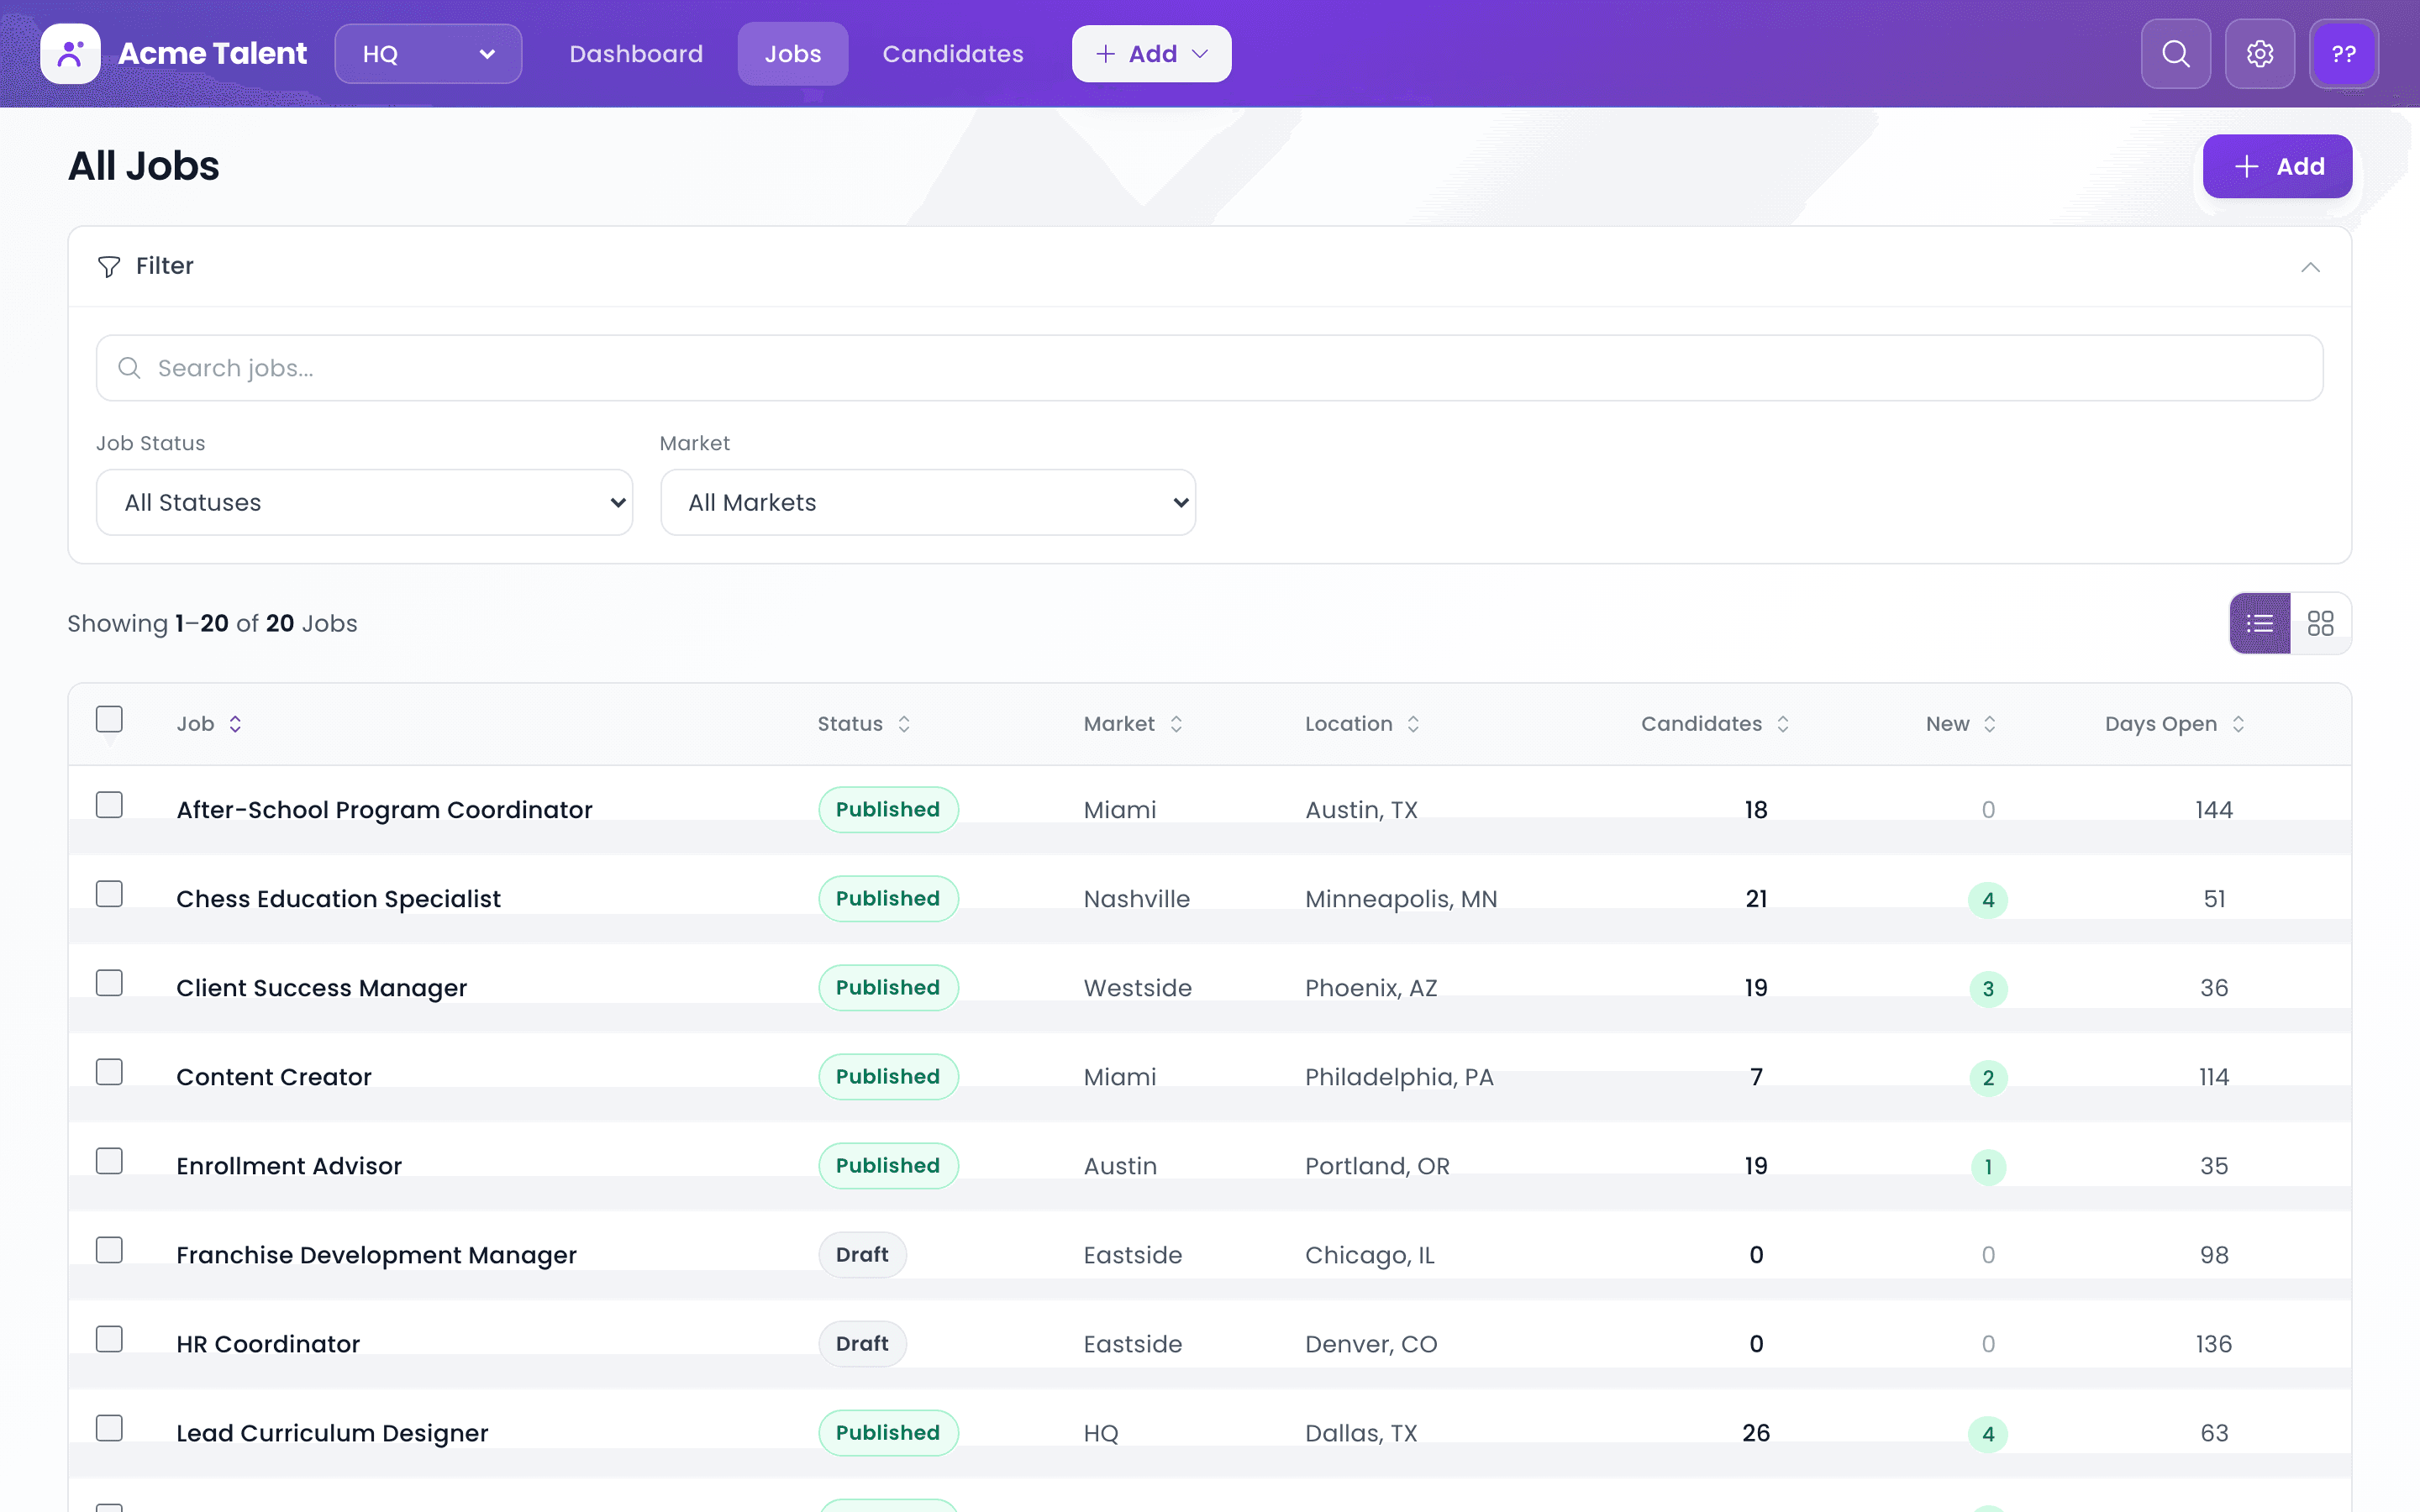
Task: Sort by New column arrows
Action: (x=1990, y=724)
